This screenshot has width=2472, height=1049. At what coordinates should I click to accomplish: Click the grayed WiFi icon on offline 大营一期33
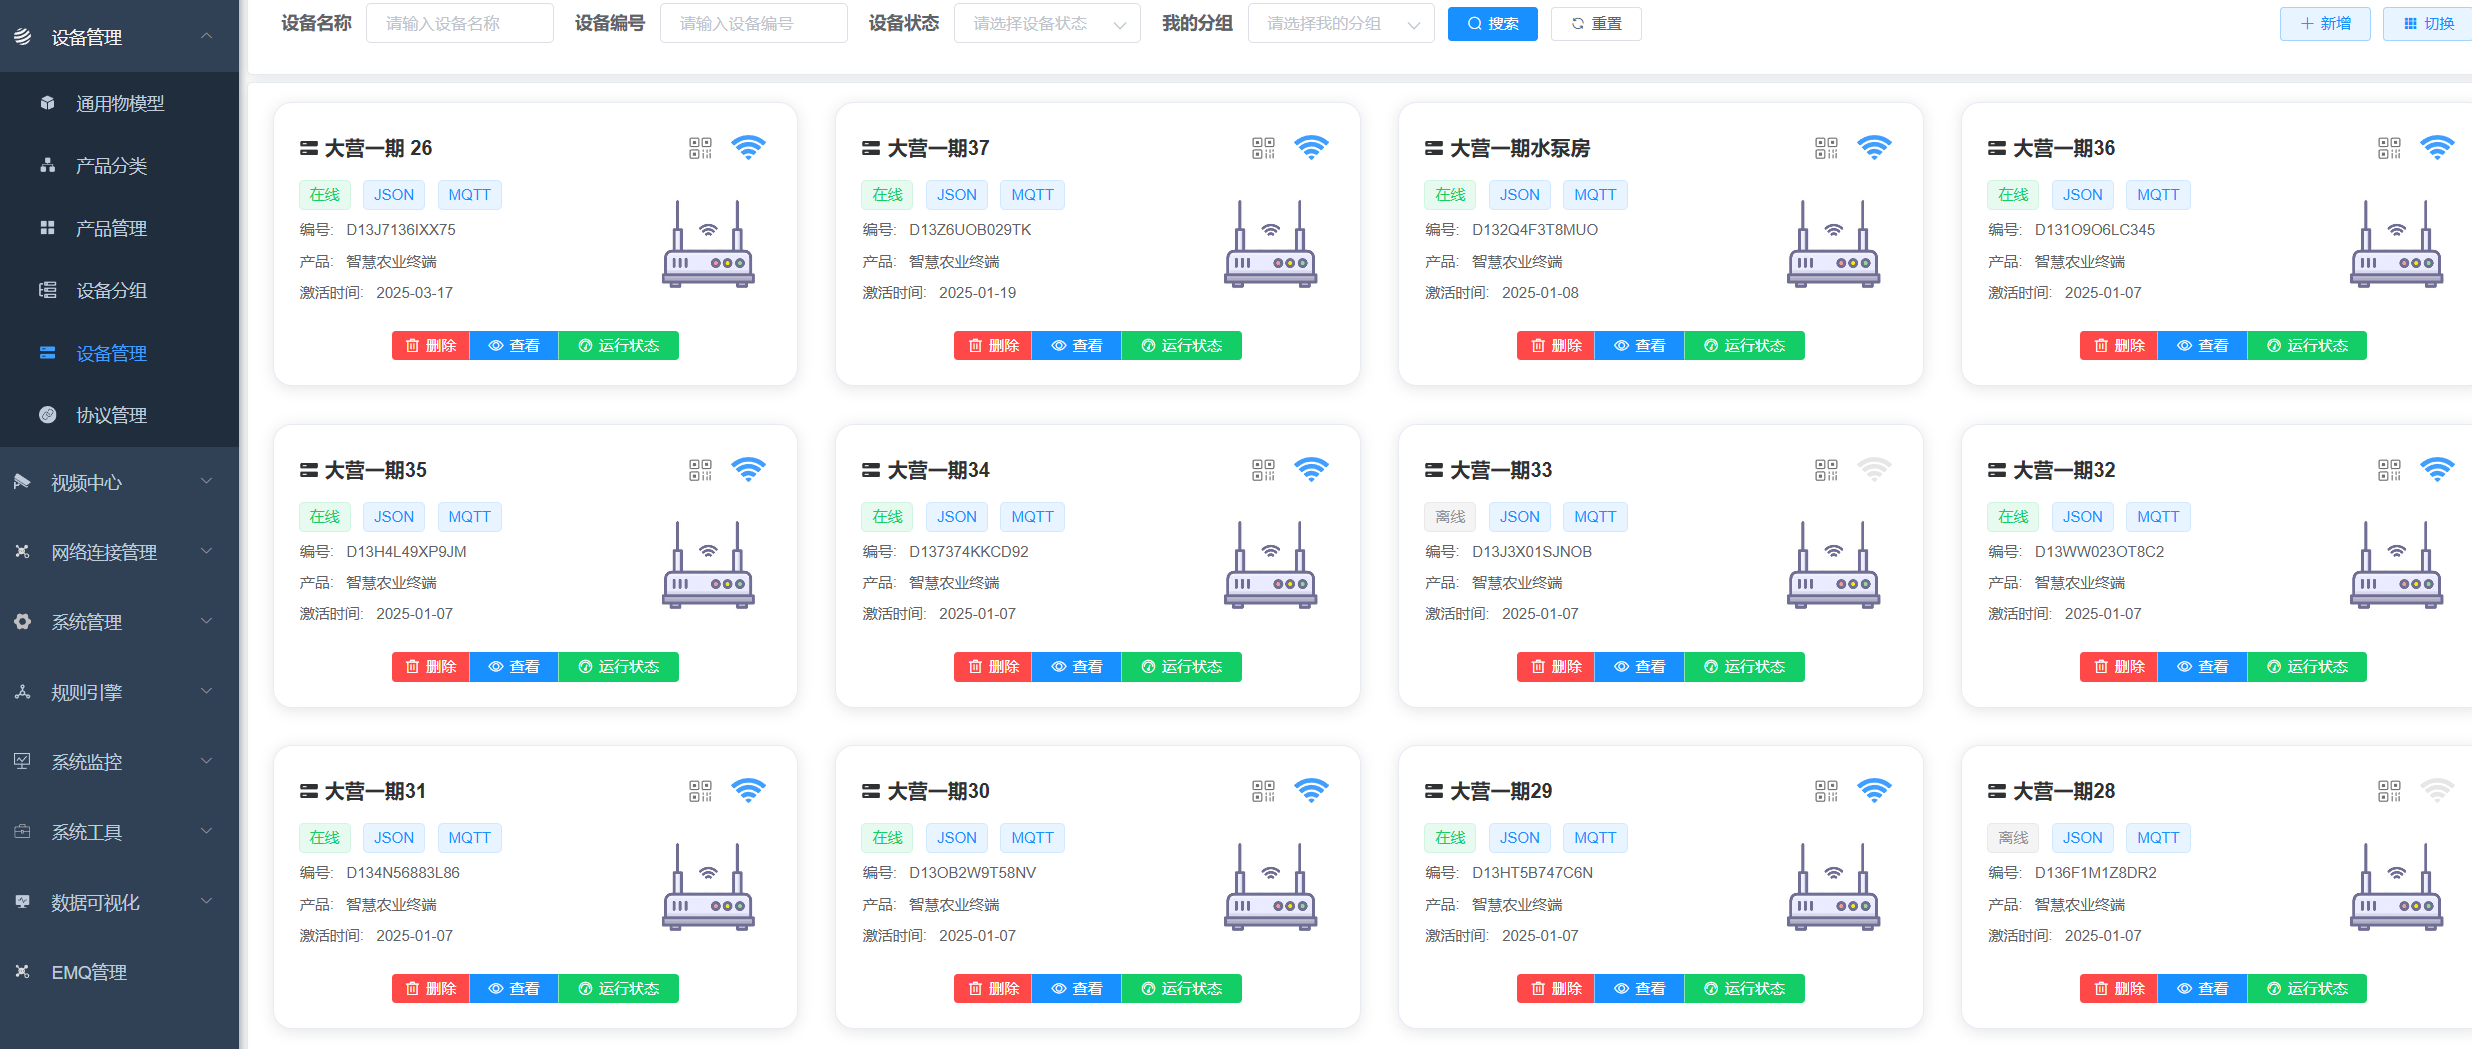tap(1874, 468)
